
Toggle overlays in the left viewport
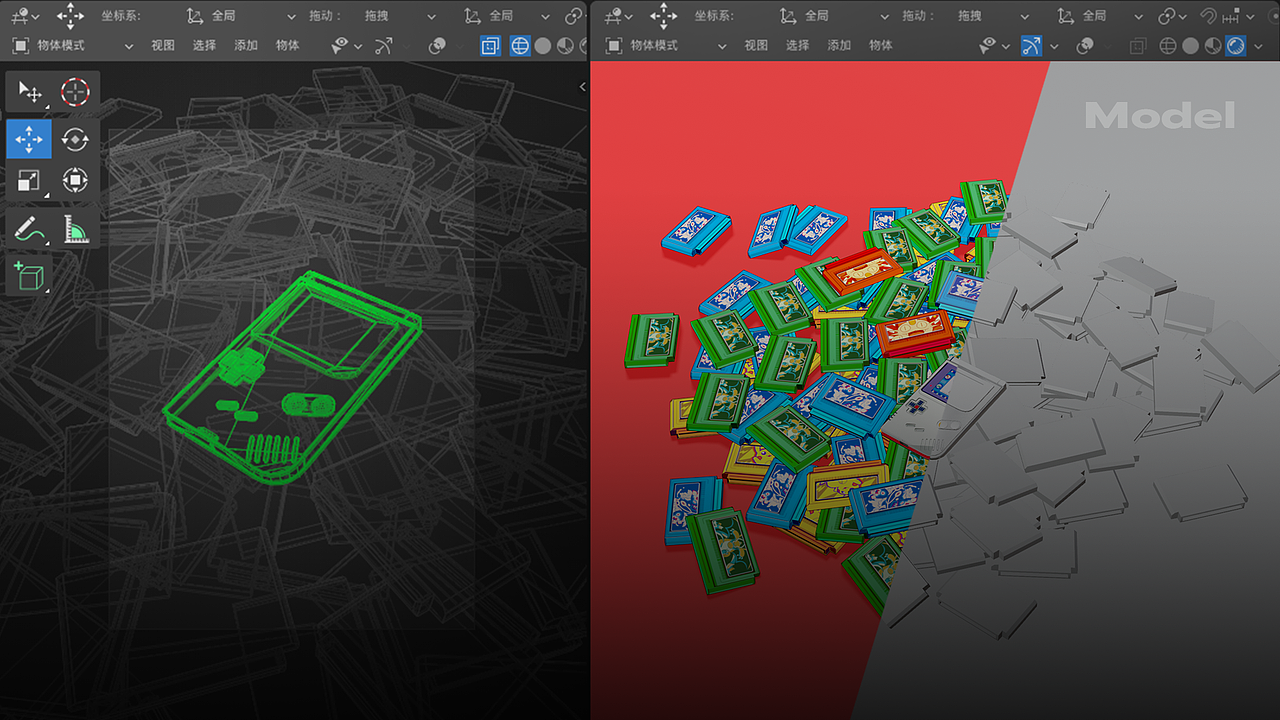click(437, 46)
